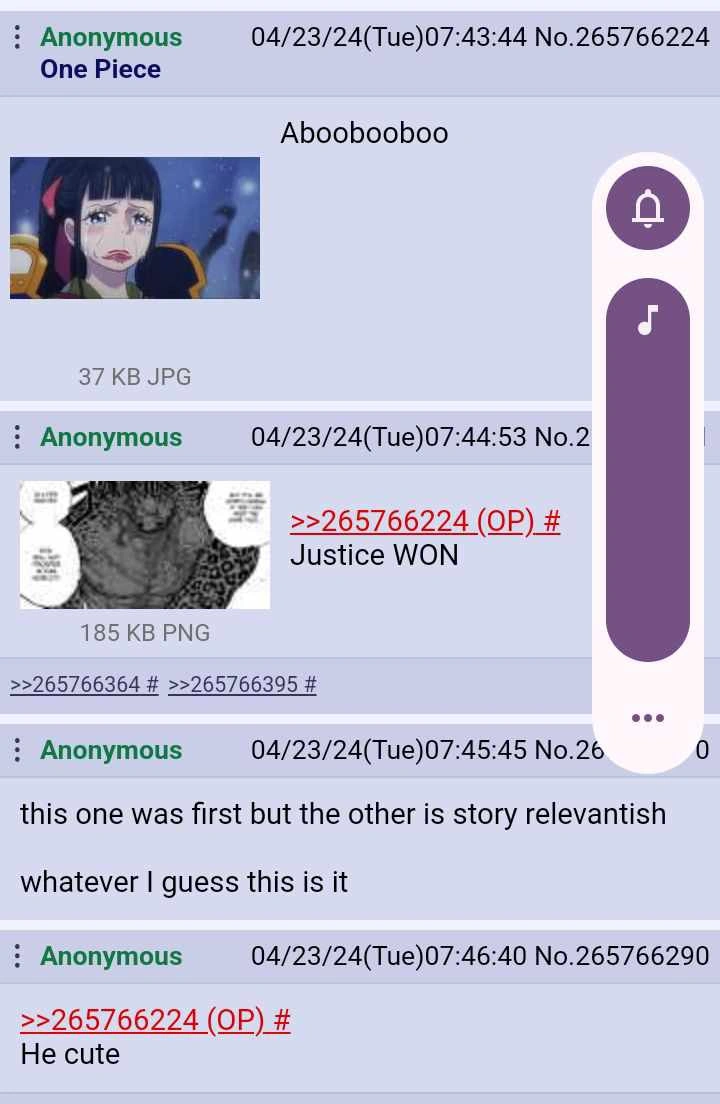
Task: Open the three-dot more options in volume panel
Action: tap(648, 717)
